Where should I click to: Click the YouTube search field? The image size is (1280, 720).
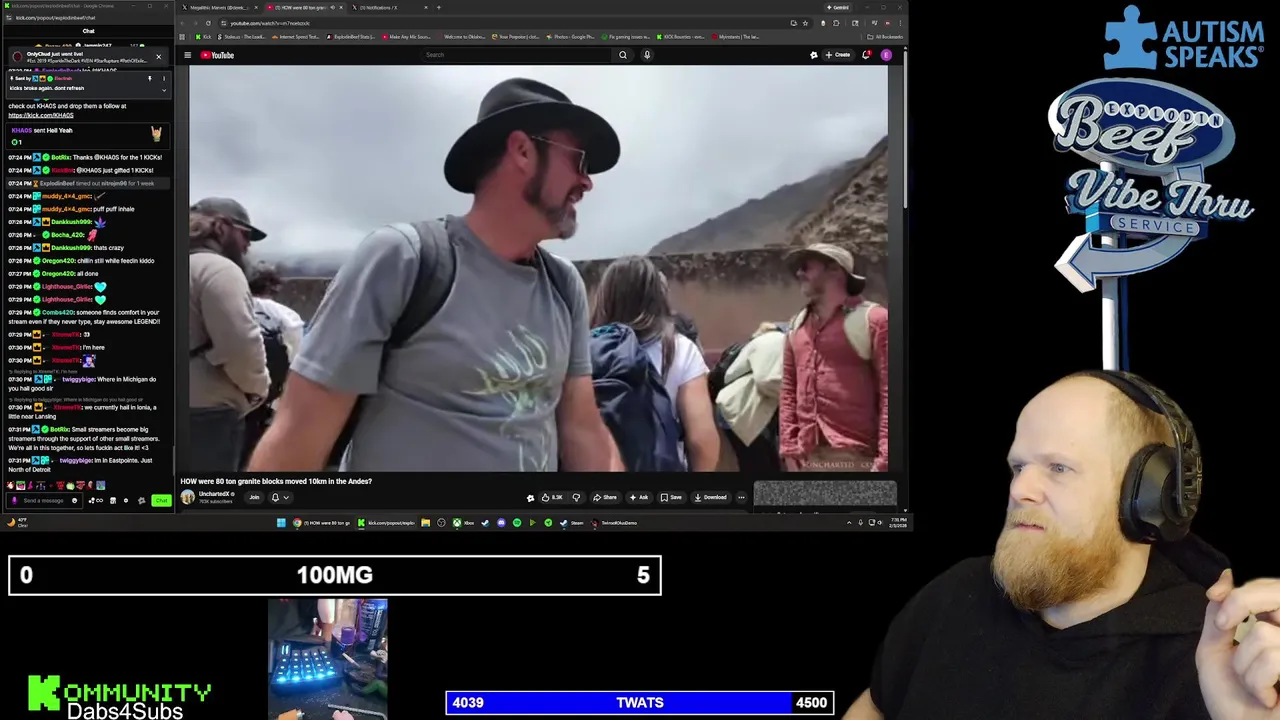[516, 55]
